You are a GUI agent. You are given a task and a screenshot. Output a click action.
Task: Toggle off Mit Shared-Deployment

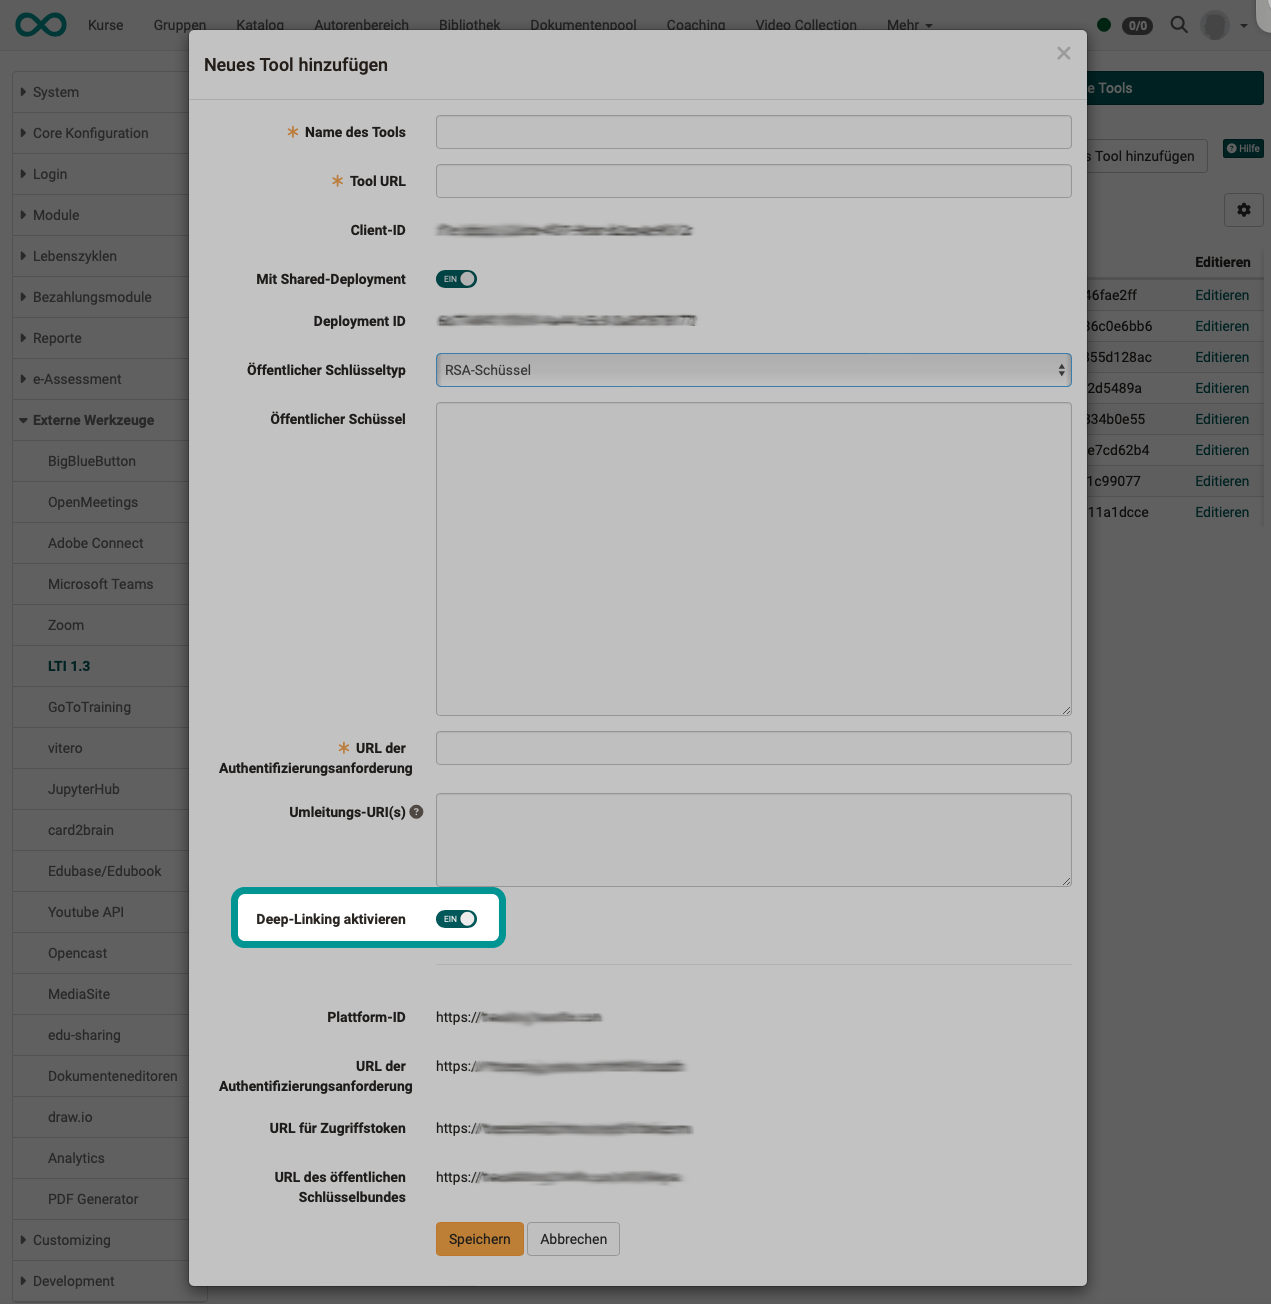tap(456, 279)
